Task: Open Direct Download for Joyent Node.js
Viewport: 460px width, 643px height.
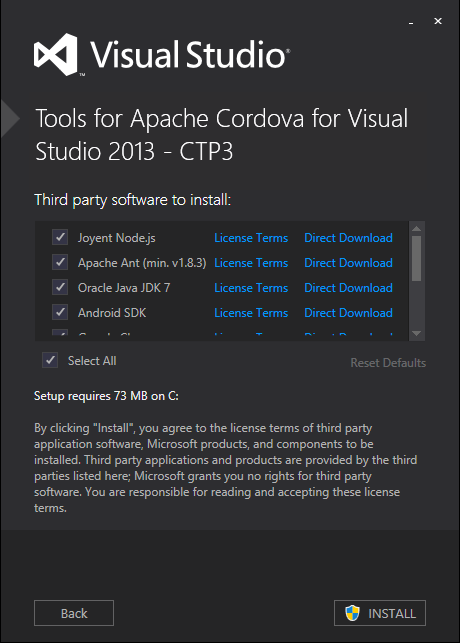Action: pyautogui.click(x=348, y=238)
